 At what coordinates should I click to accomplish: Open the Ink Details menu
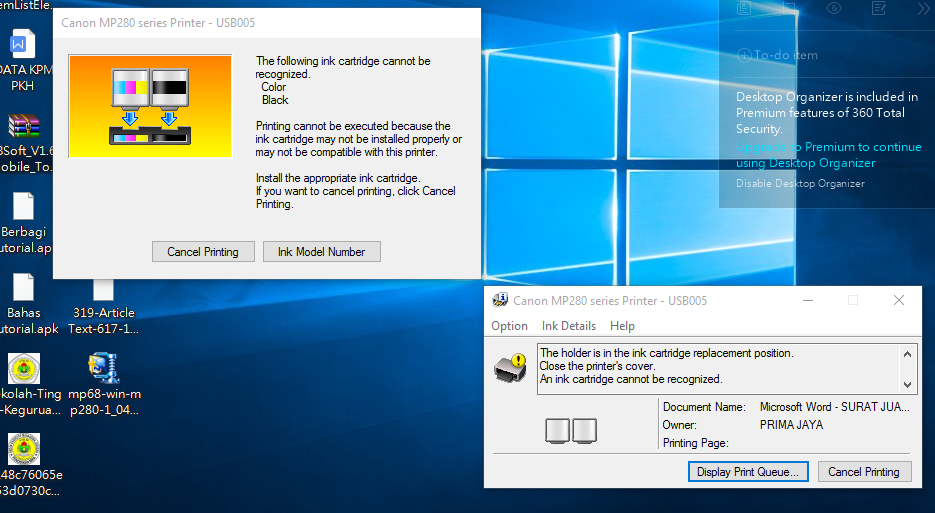click(x=569, y=326)
